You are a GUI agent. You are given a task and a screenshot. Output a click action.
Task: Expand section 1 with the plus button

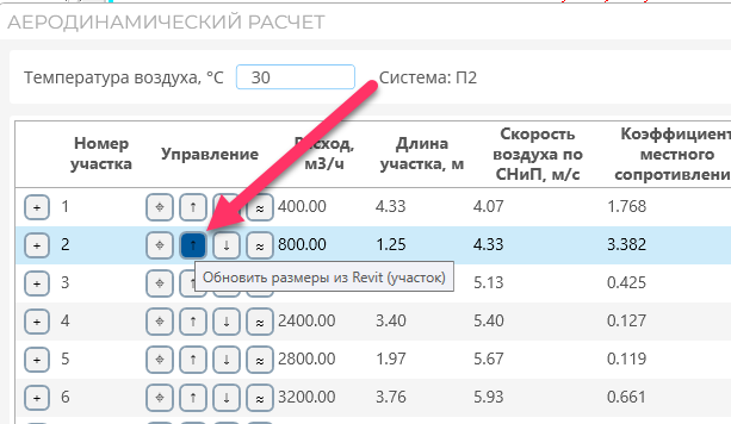(x=37, y=207)
